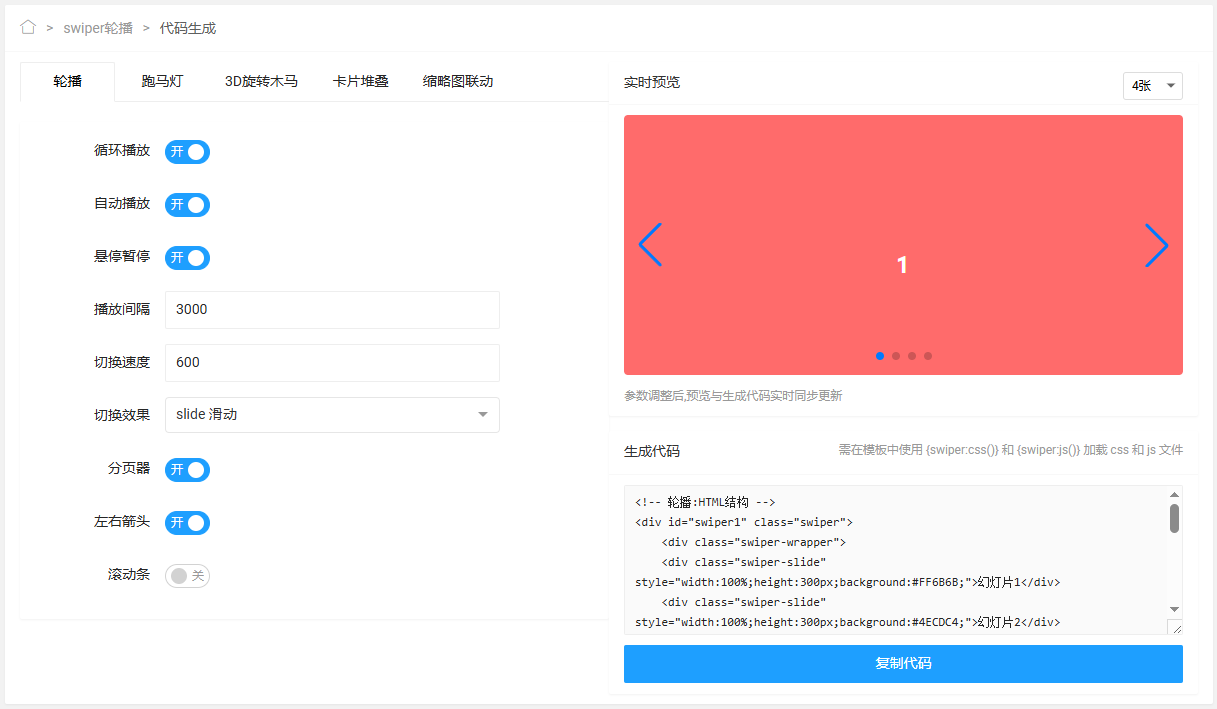Screen dimensions: 1217x709
Task: Enable the 滚动条 scrollbar switch
Action: coord(187,576)
